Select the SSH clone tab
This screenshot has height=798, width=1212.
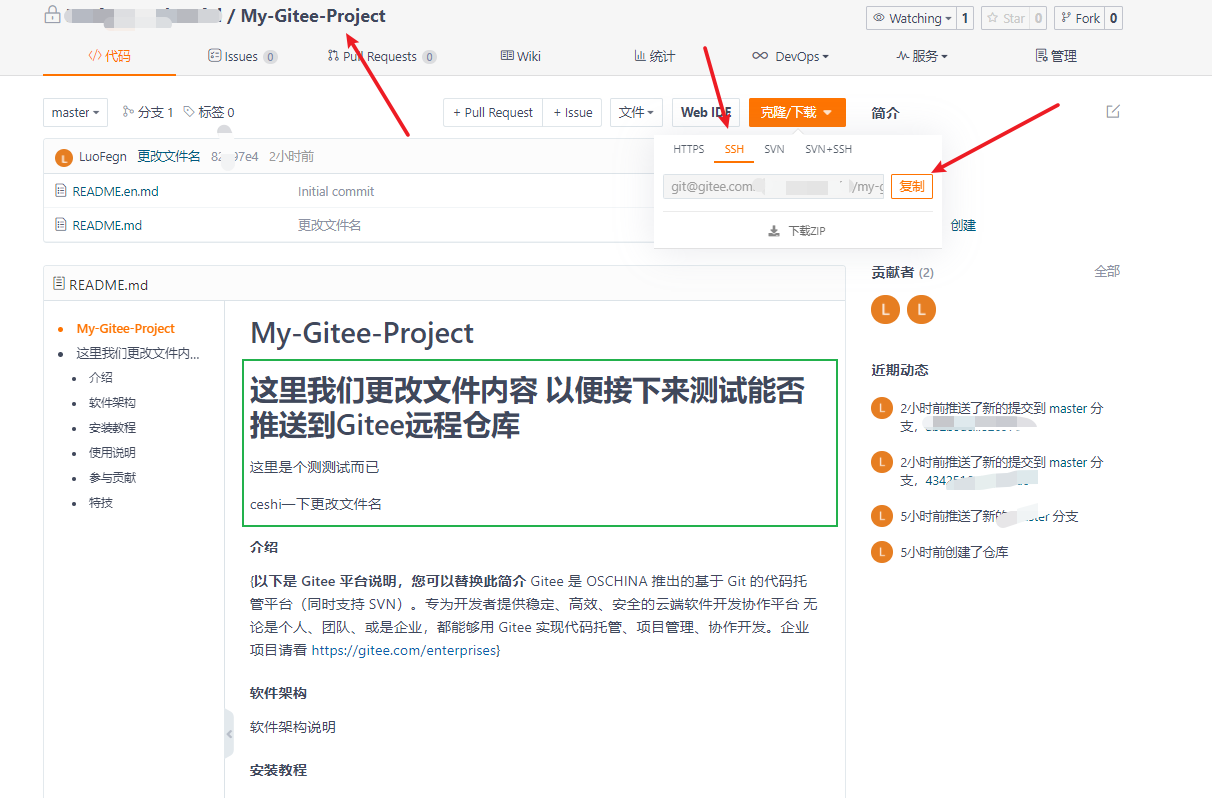pyautogui.click(x=735, y=149)
